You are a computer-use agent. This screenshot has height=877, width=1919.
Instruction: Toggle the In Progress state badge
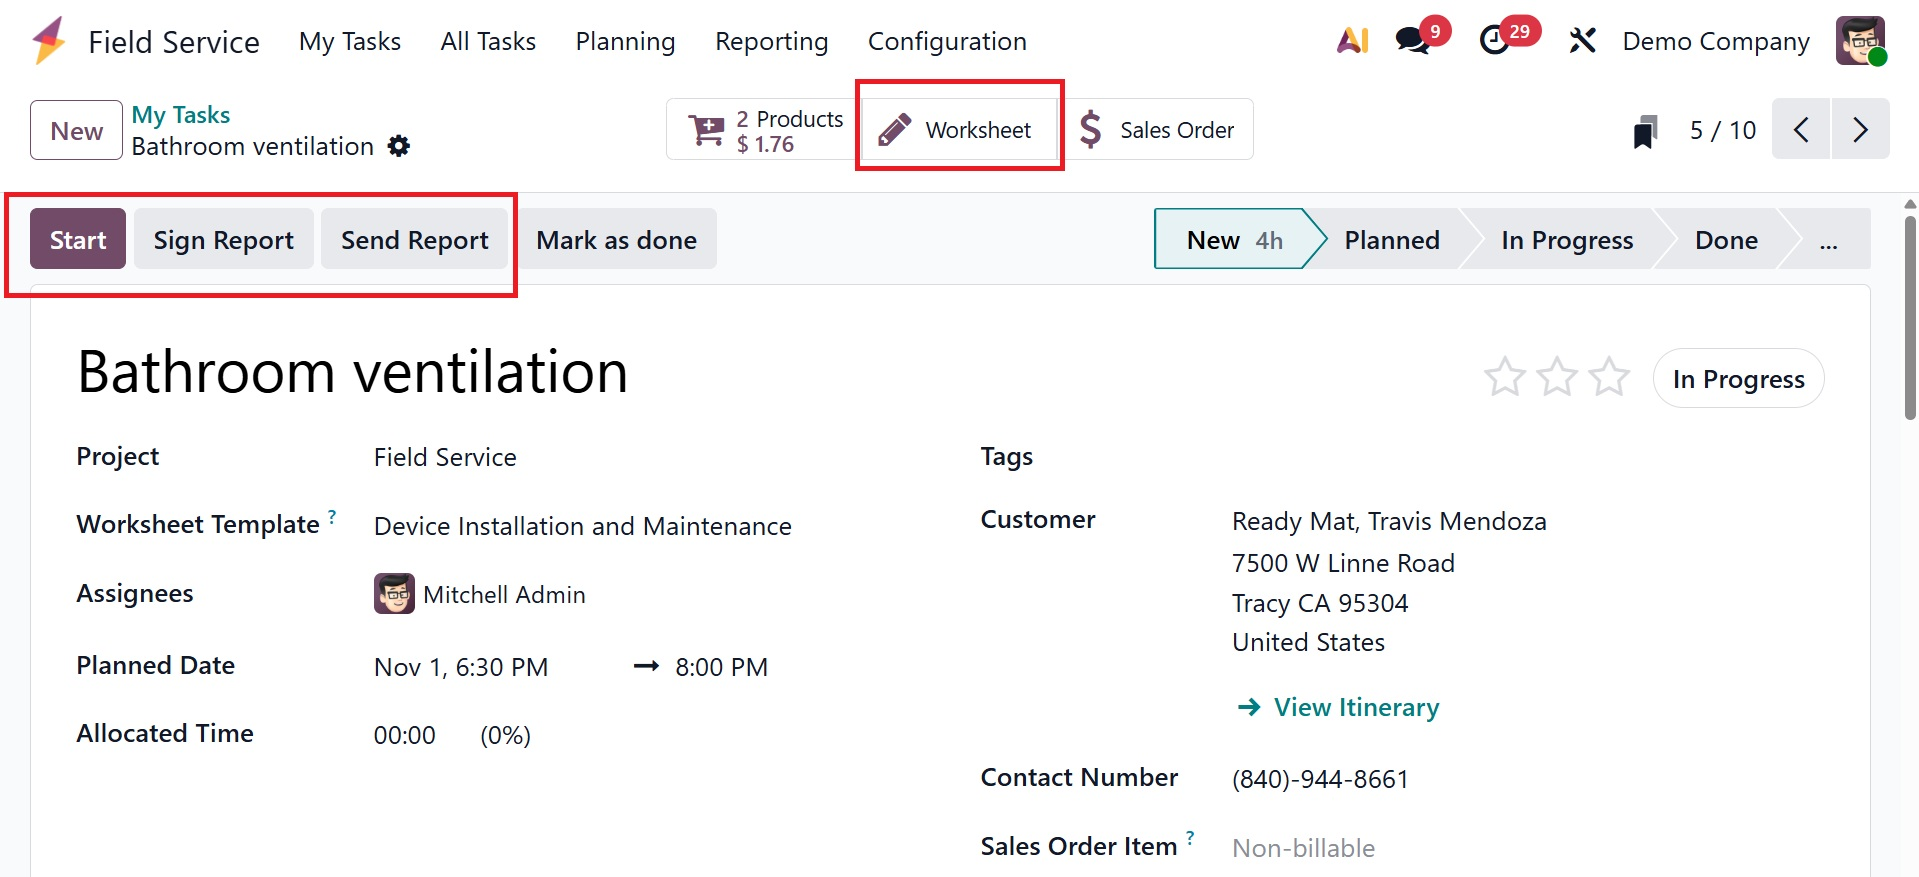tap(1738, 379)
